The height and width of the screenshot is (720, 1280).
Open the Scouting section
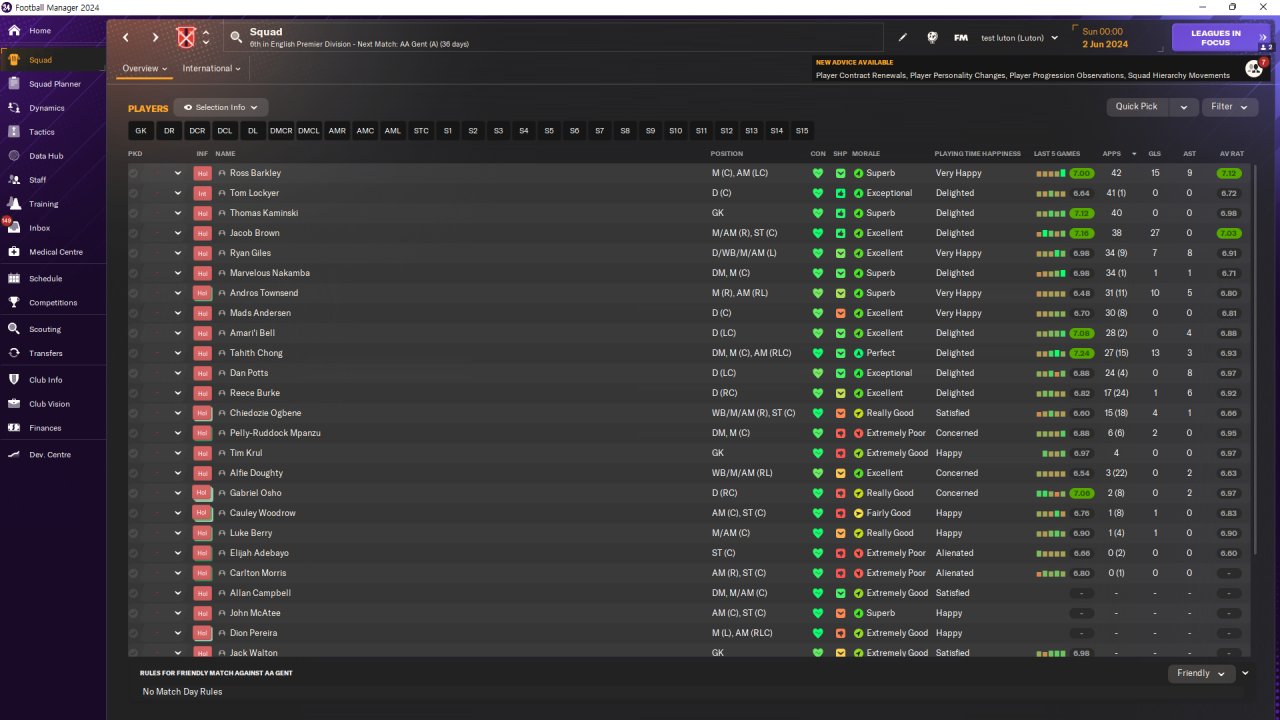pyautogui.click(x=45, y=329)
